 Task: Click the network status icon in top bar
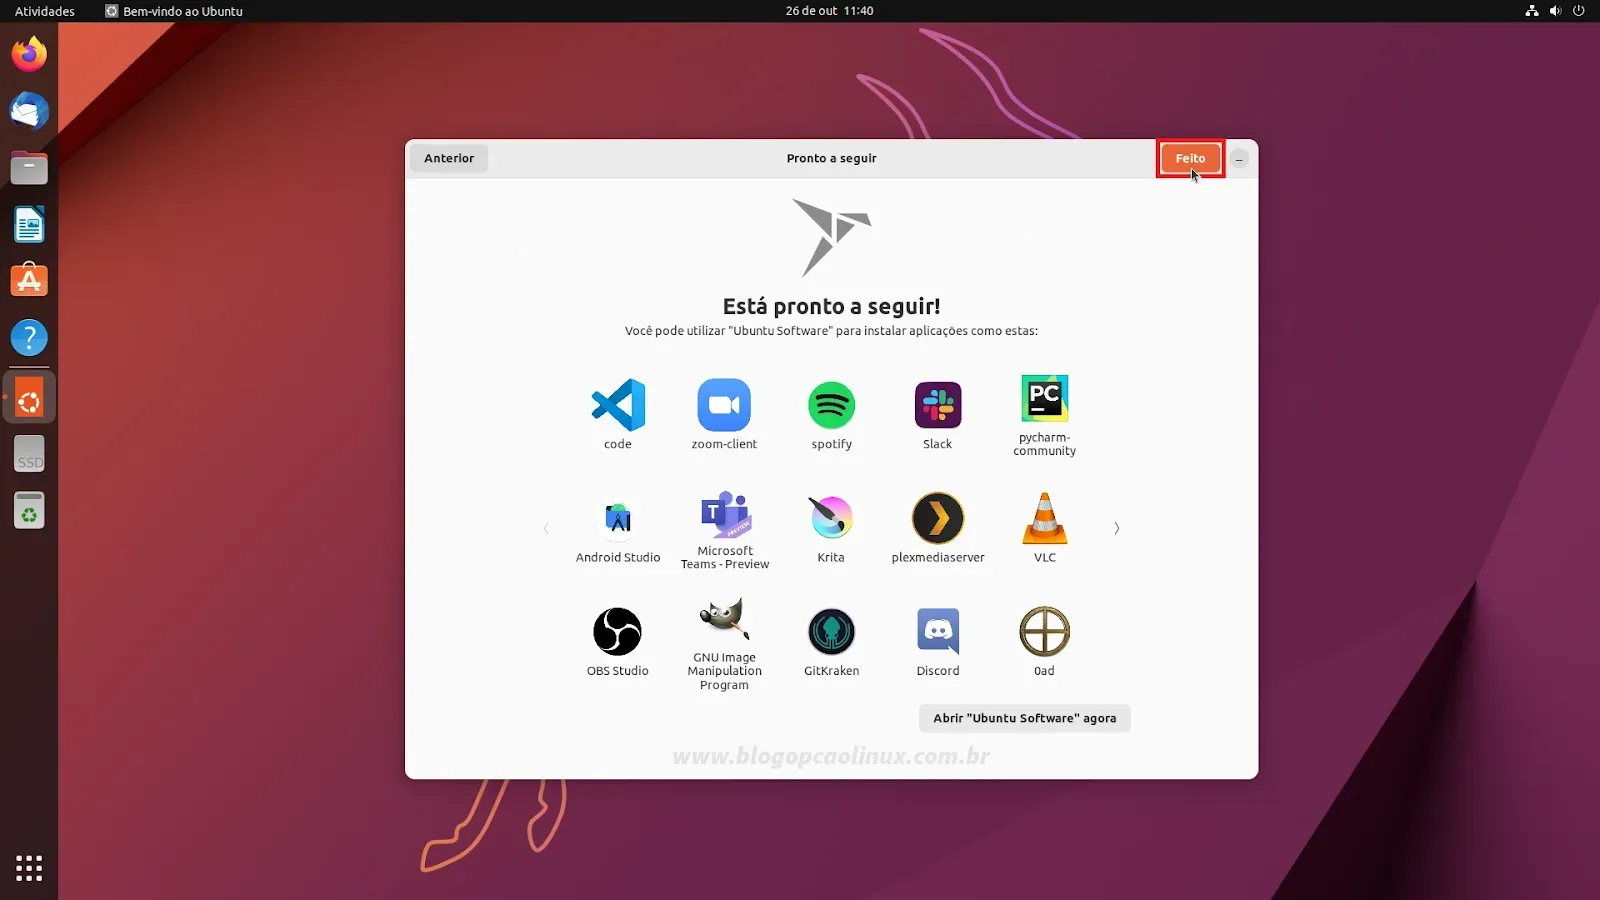pyautogui.click(x=1531, y=11)
